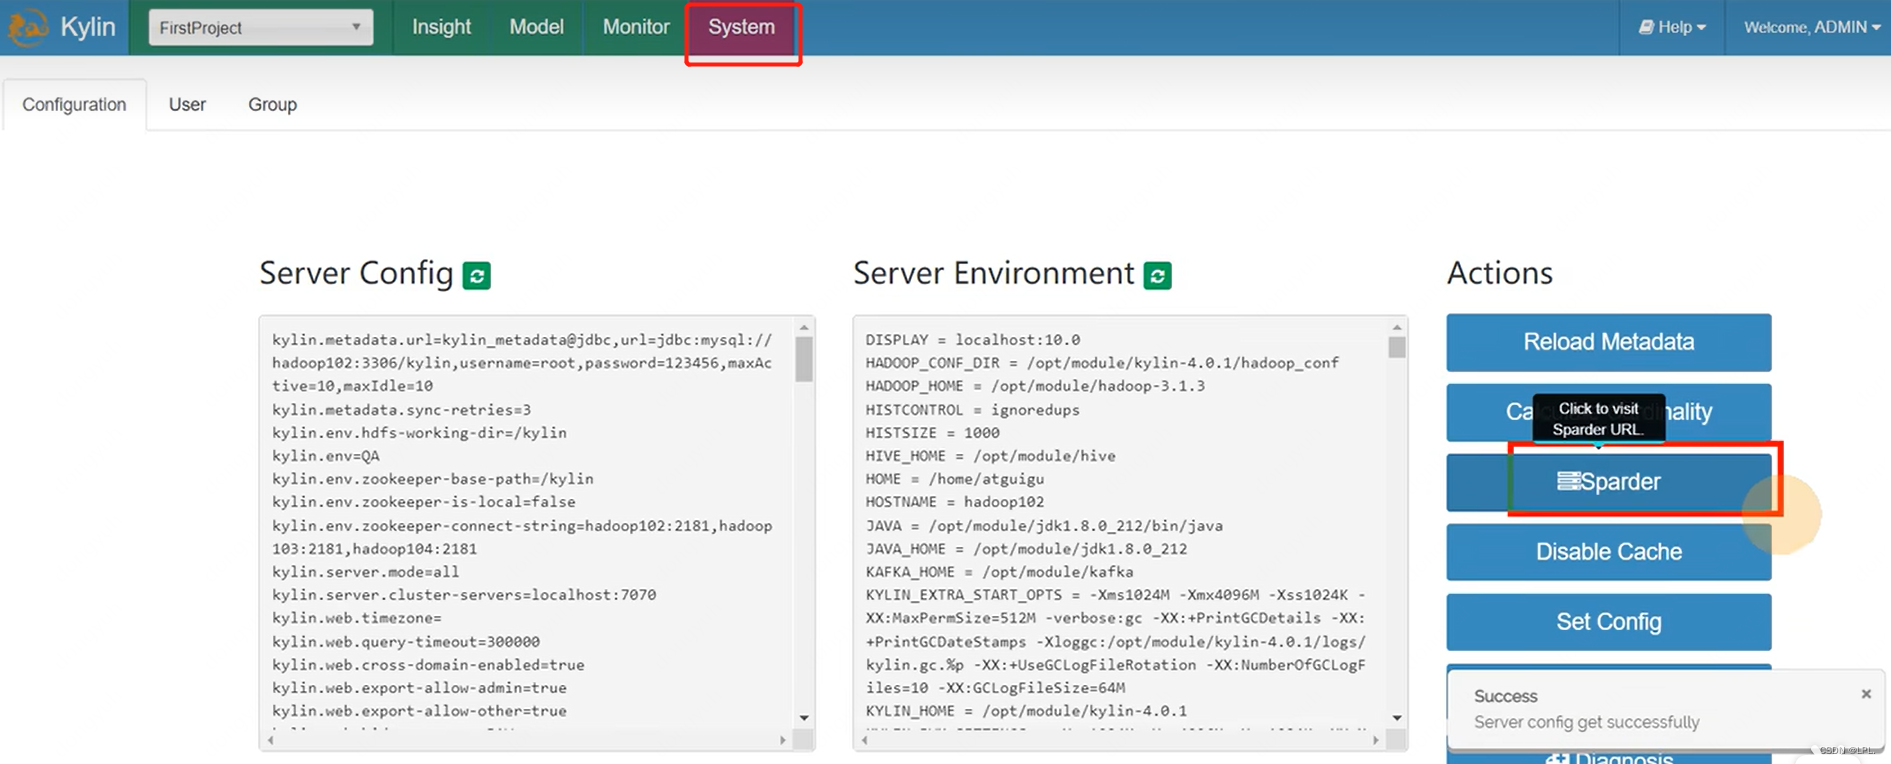Click Server Environment scroll down arrow

tap(1397, 718)
